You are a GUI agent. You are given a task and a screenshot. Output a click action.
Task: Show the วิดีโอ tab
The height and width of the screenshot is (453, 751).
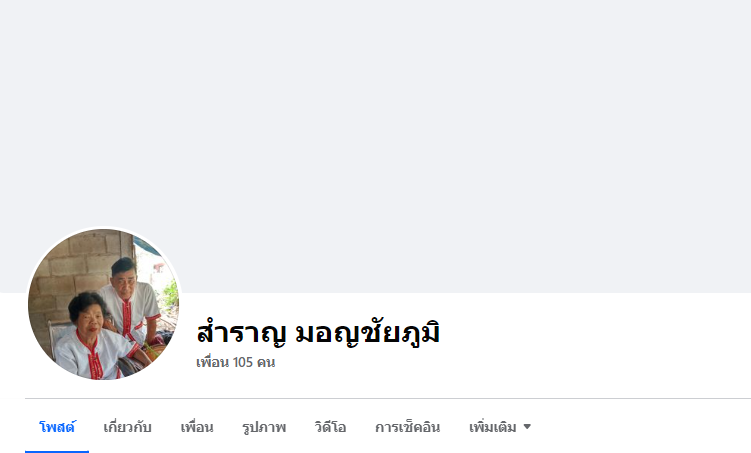tap(330, 427)
